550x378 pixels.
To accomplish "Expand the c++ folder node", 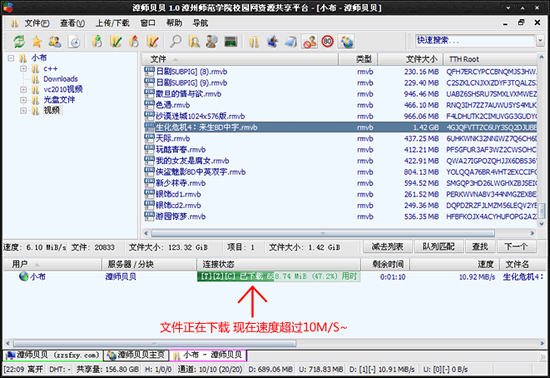I will 23,68.
